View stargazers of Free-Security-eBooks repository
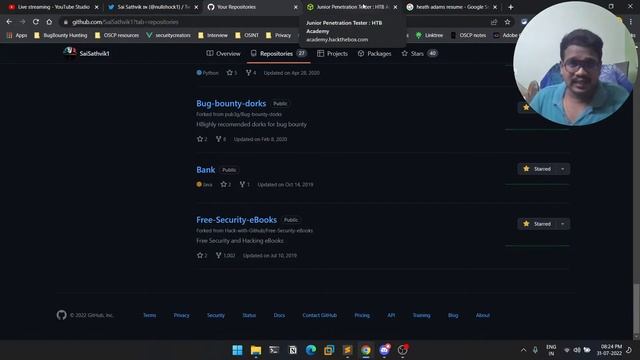 (x=202, y=256)
